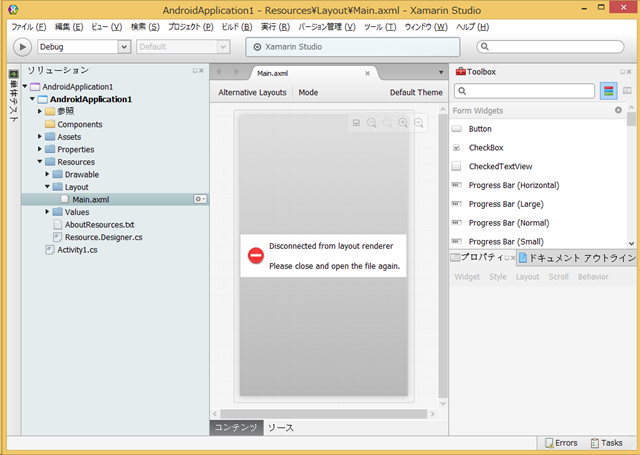Click the zoom-in magnifier in designer
Viewport: 640px width, 455px height.
pos(403,122)
